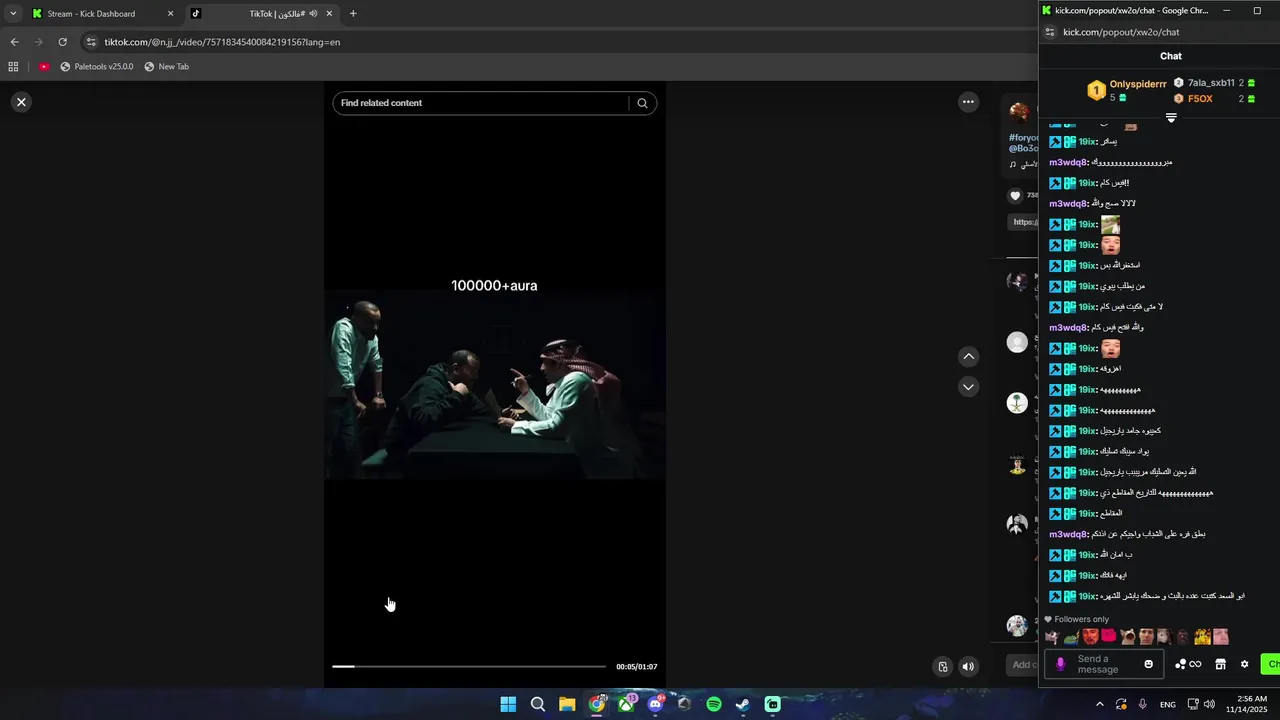Click the search magnifier in Find related content
This screenshot has height=720, width=1280.
642,103
